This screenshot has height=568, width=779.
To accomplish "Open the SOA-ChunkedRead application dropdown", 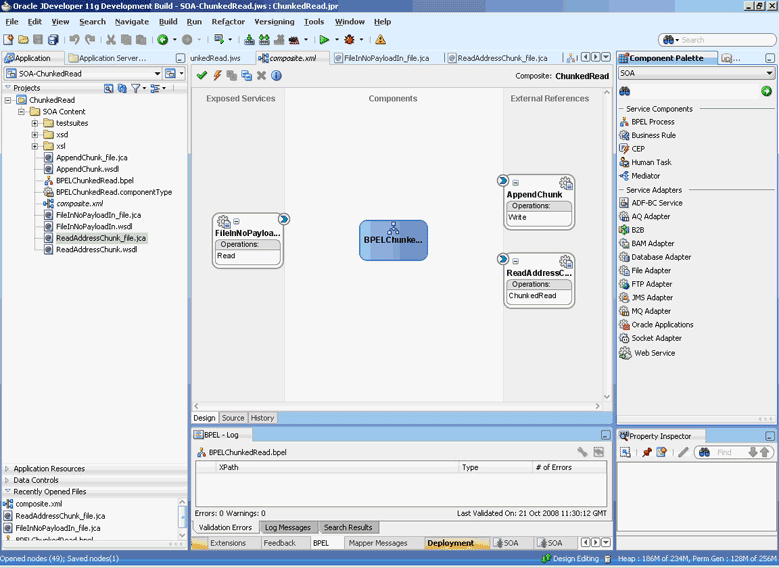I will click(157, 74).
